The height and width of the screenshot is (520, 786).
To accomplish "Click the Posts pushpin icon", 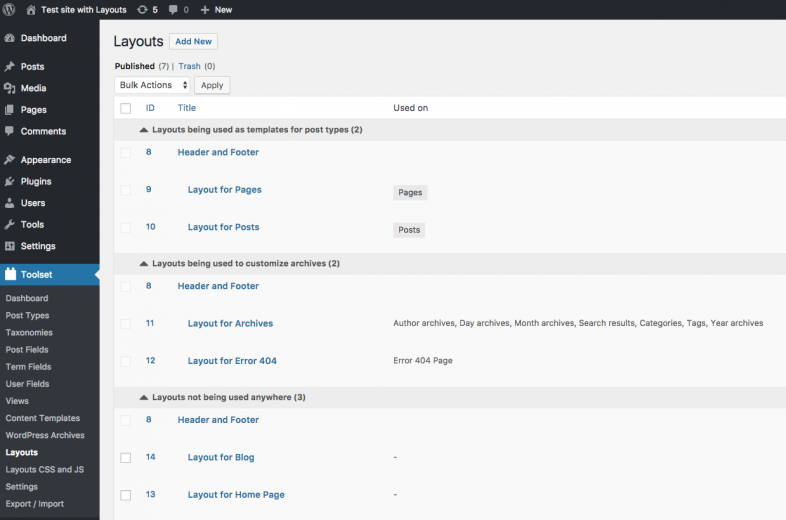I will pyautogui.click(x=10, y=66).
